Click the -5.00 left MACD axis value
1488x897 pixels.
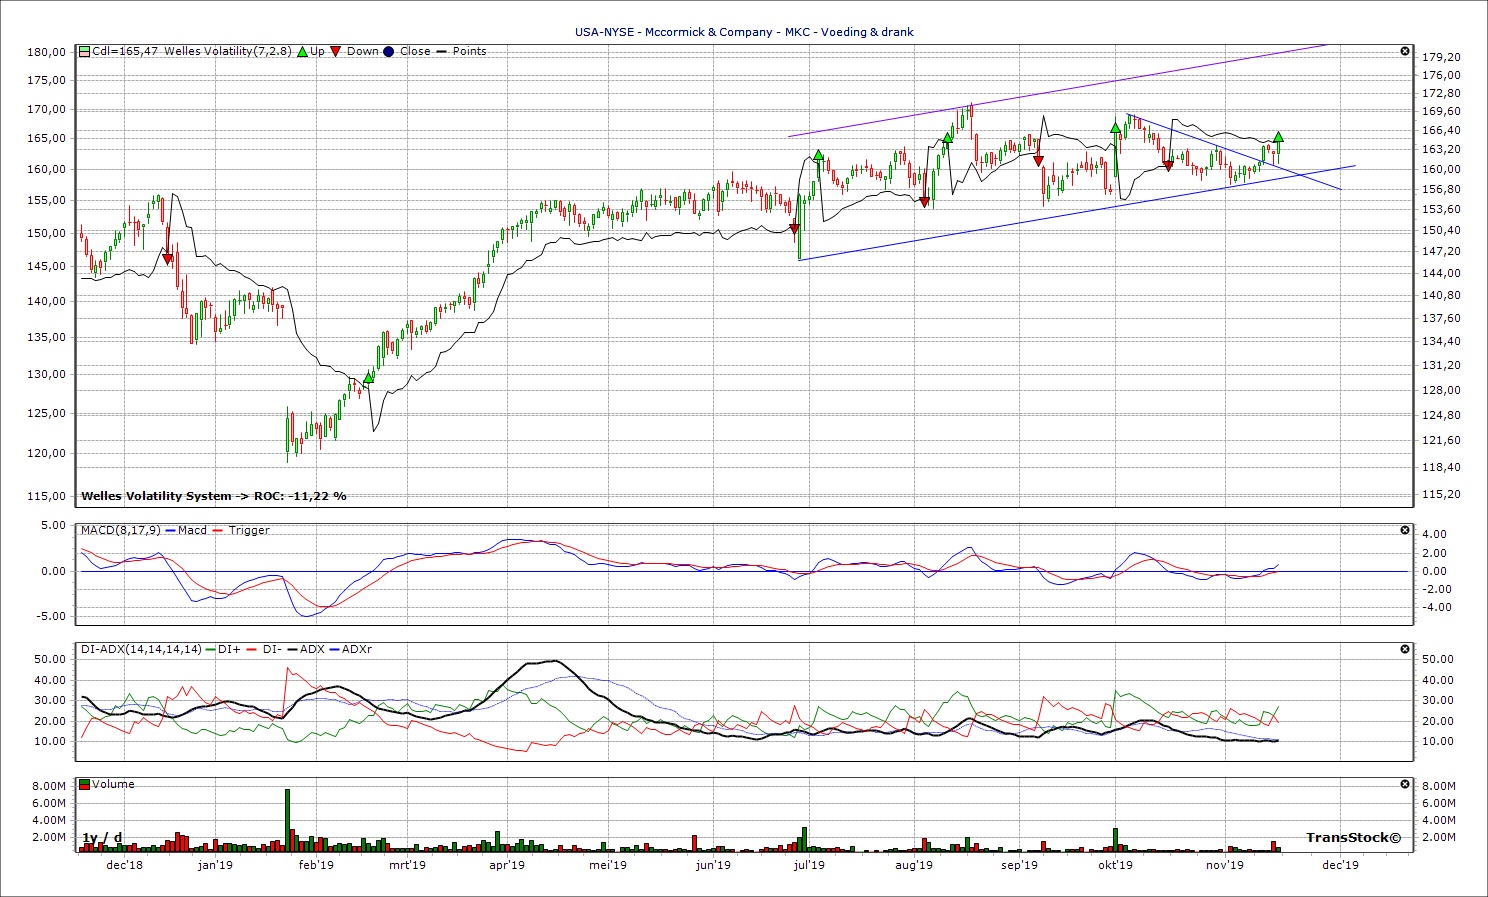click(50, 616)
